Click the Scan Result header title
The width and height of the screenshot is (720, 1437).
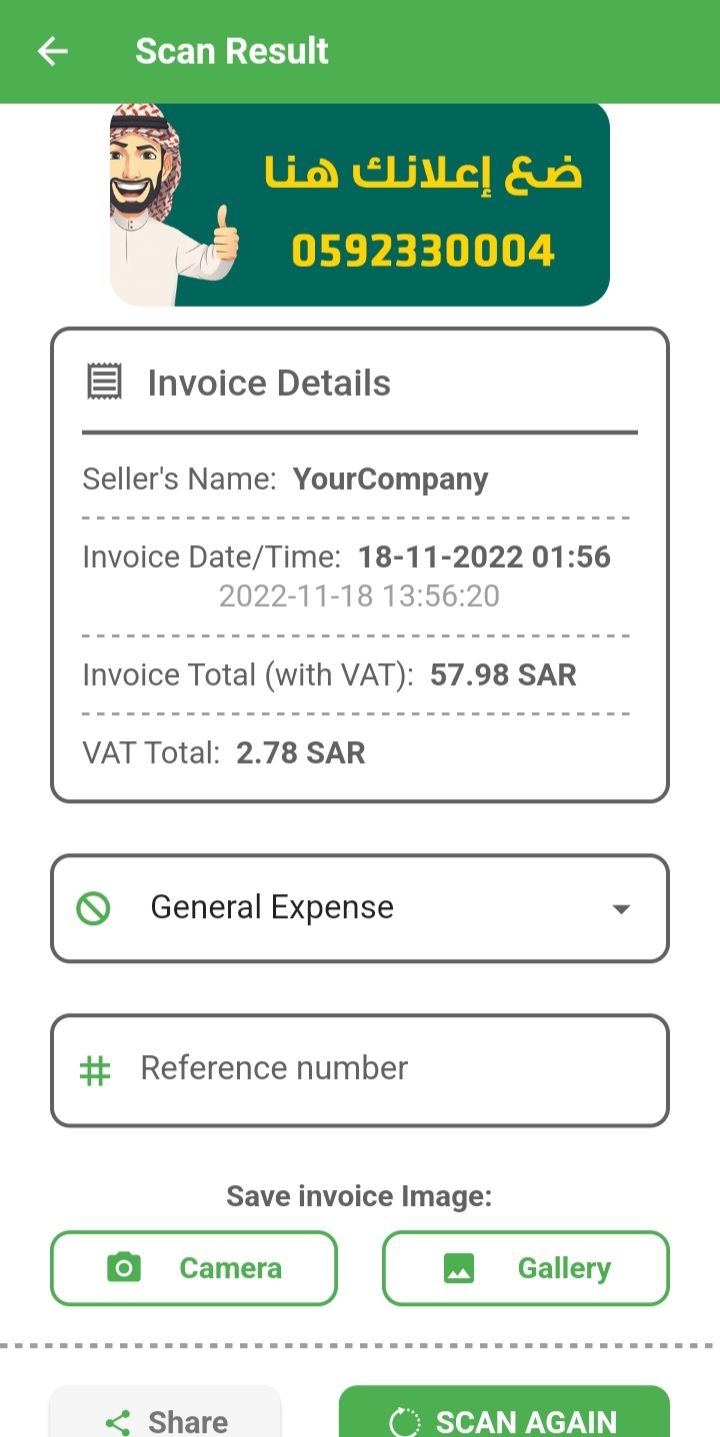coord(232,51)
